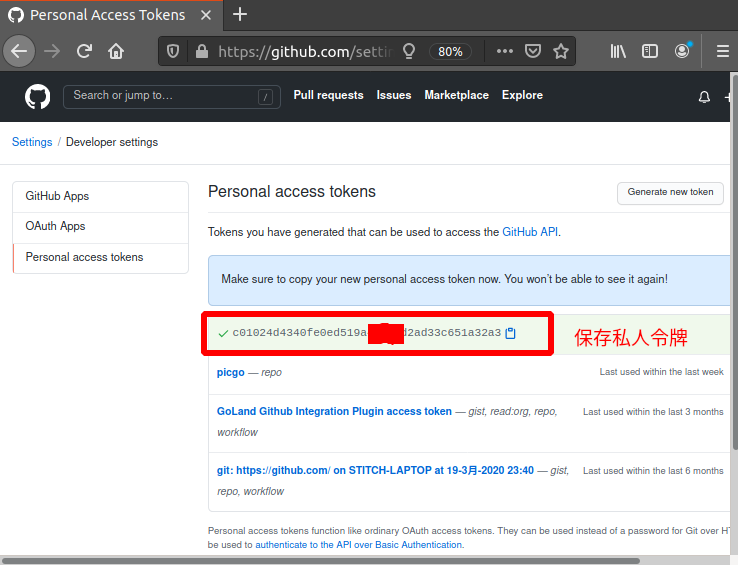The height and width of the screenshot is (565, 738).
Task: Bookmark this page with the star
Action: click(561, 51)
